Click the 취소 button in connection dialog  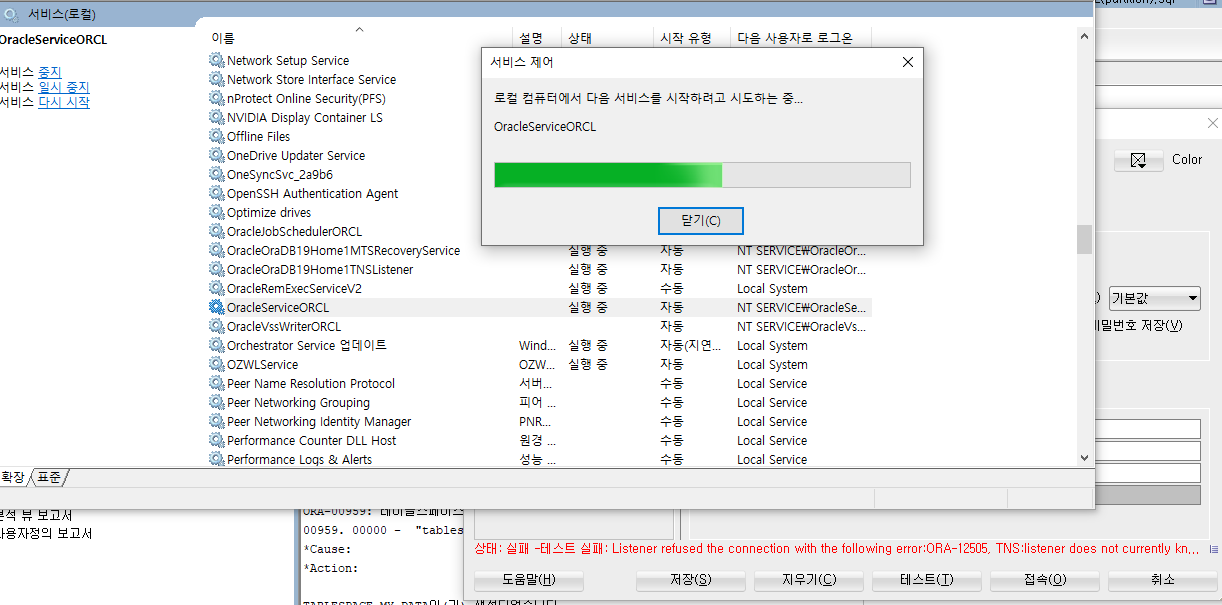click(x=1161, y=580)
